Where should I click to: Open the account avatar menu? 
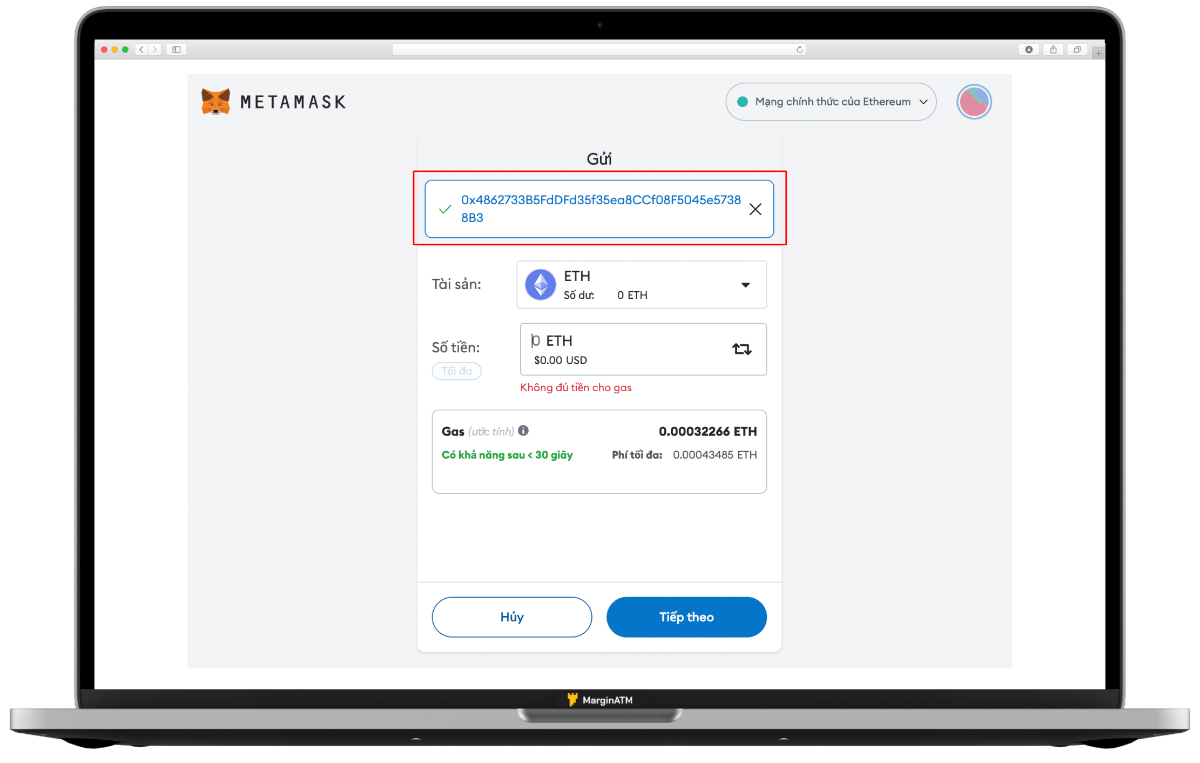click(974, 102)
